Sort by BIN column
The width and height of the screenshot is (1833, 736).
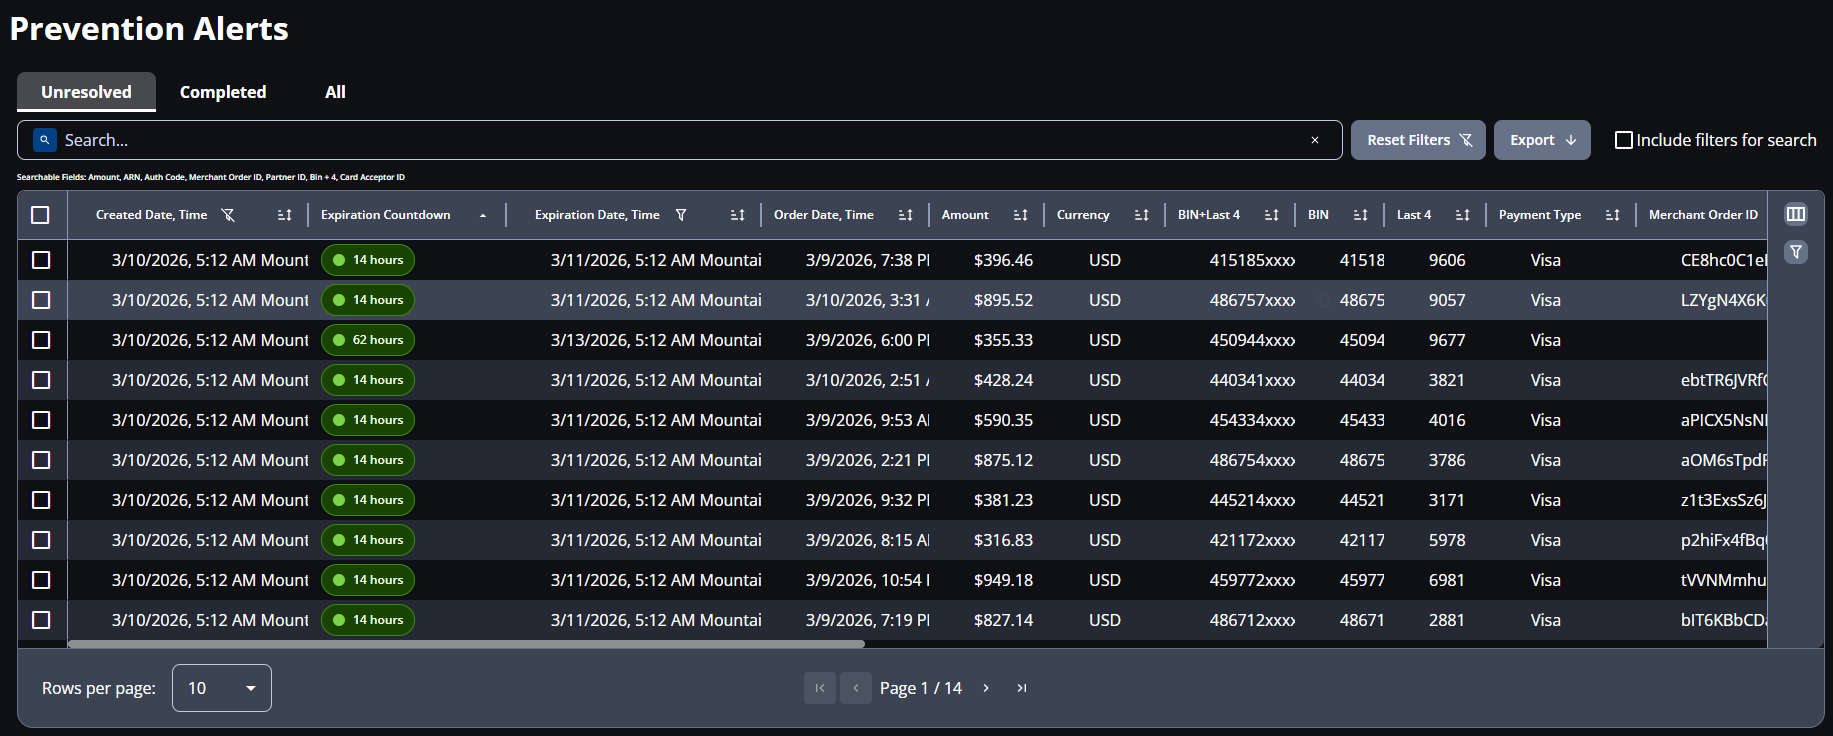tap(1361, 215)
